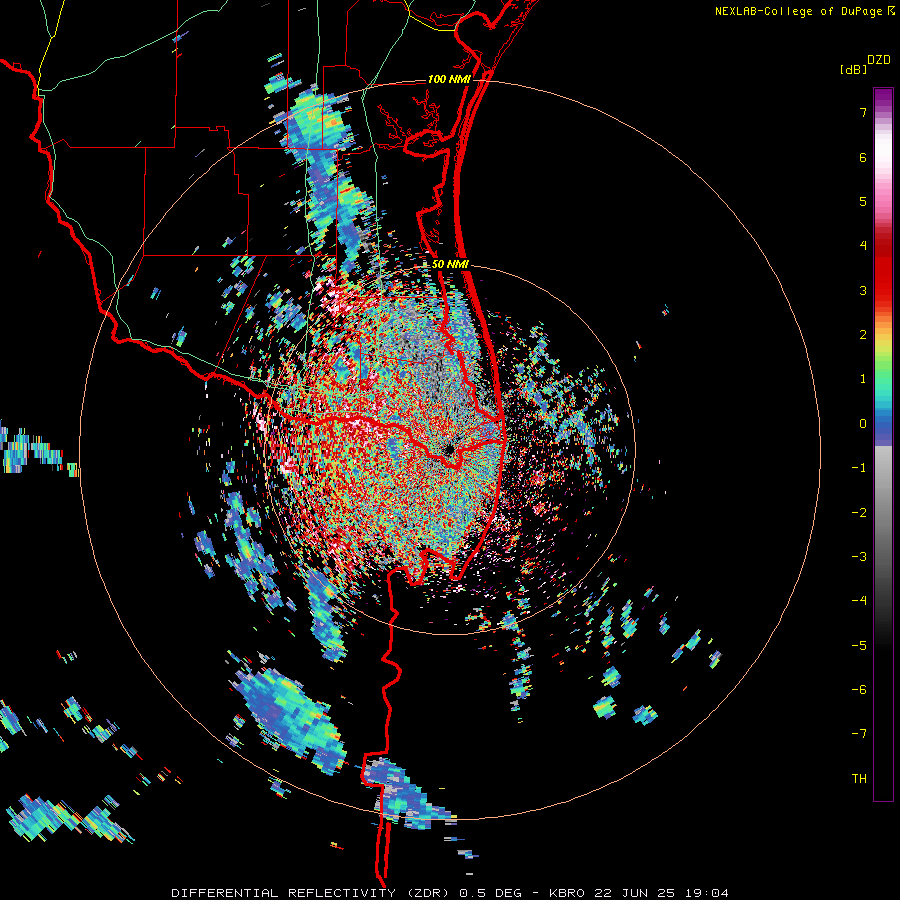Click the TH threshold label on legend
900x900 pixels.
tap(859, 779)
